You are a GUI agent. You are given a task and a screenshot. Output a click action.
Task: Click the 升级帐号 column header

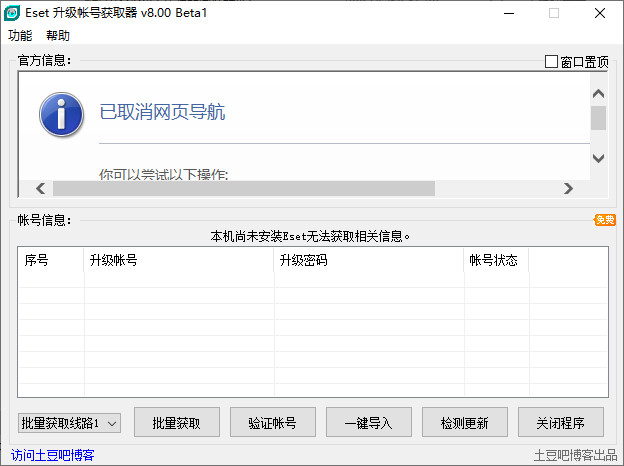179,260
